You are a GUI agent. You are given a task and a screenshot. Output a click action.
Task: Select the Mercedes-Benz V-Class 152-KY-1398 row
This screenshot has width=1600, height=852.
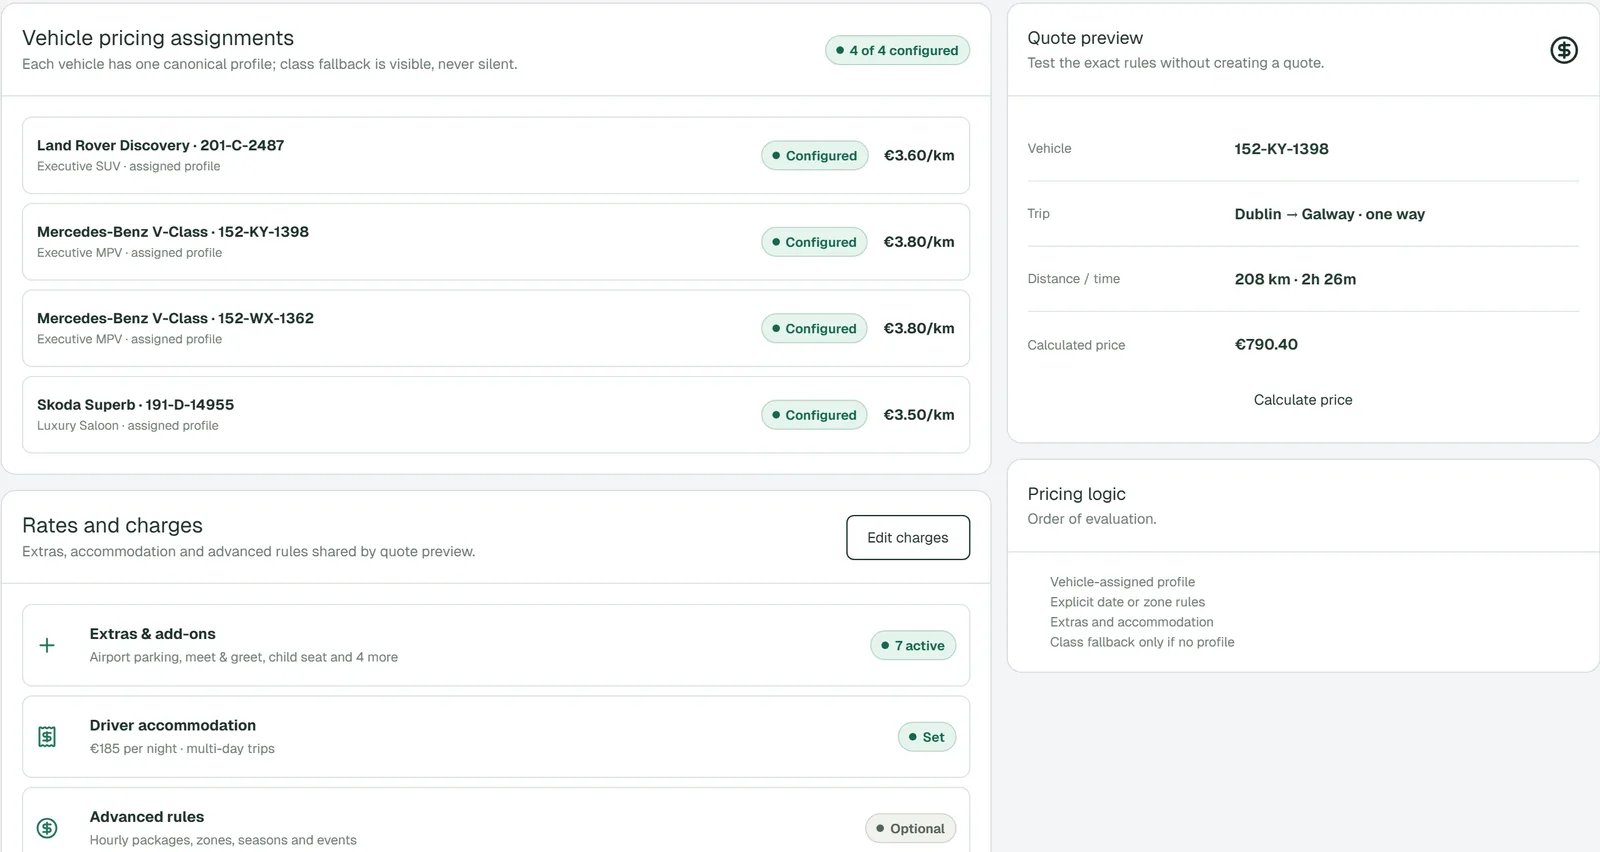point(496,242)
